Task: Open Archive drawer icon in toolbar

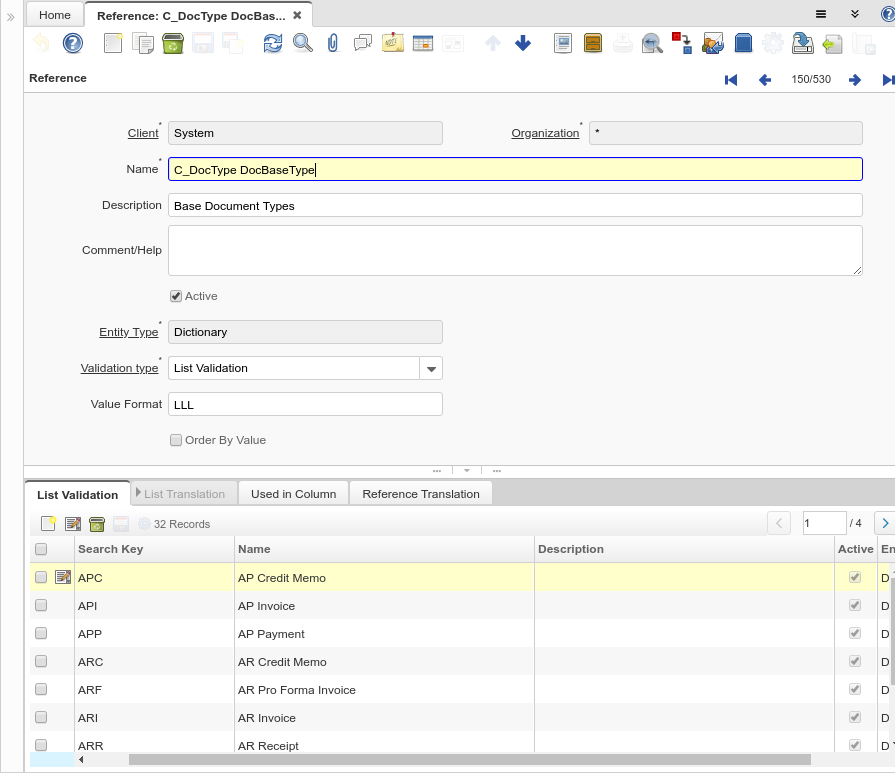Action: [592, 43]
